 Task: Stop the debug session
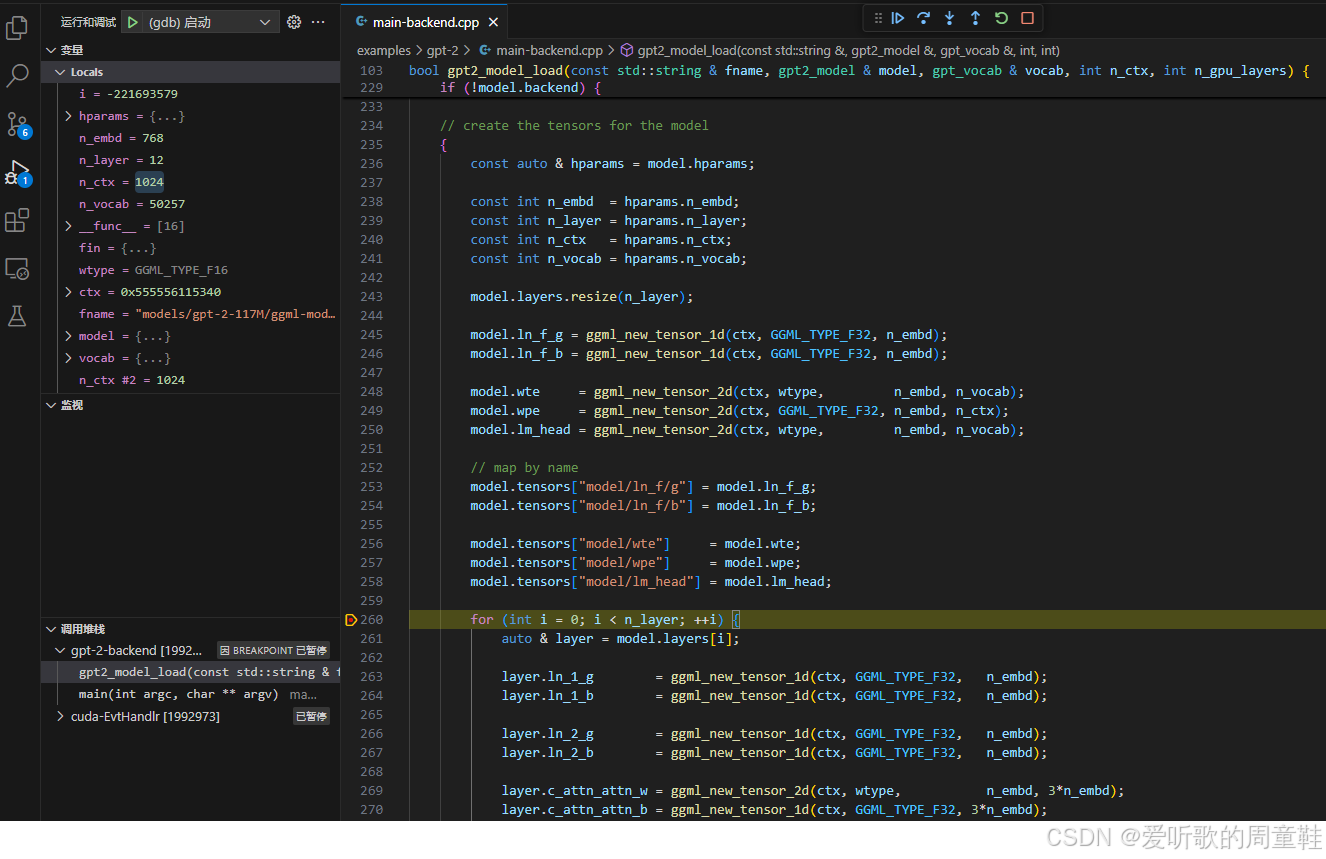point(1027,18)
